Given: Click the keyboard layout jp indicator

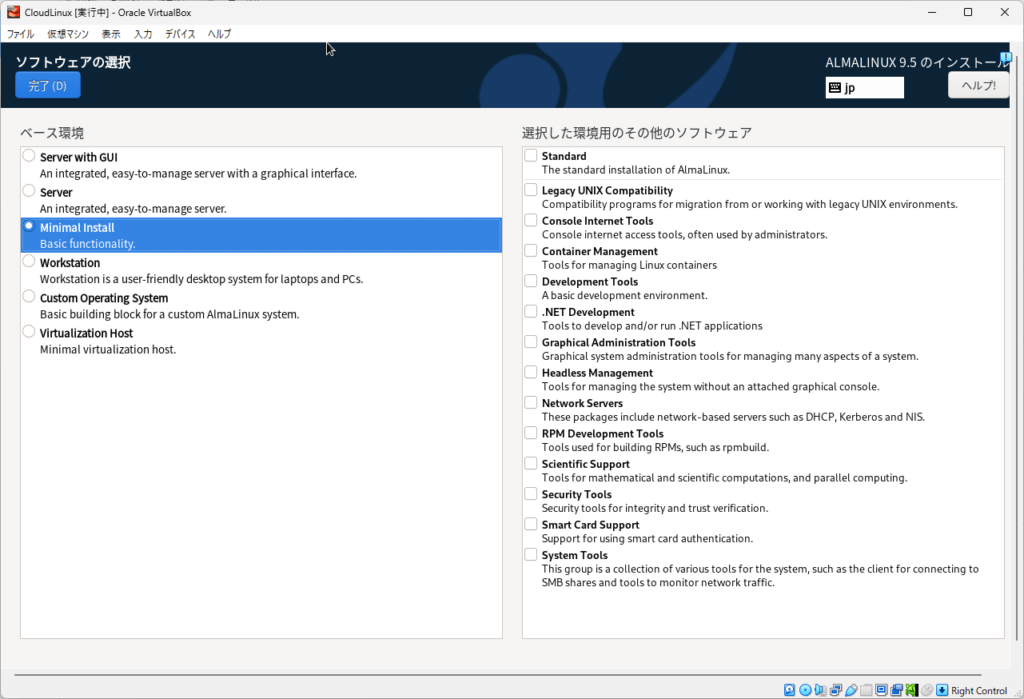Looking at the screenshot, I should [x=864, y=88].
